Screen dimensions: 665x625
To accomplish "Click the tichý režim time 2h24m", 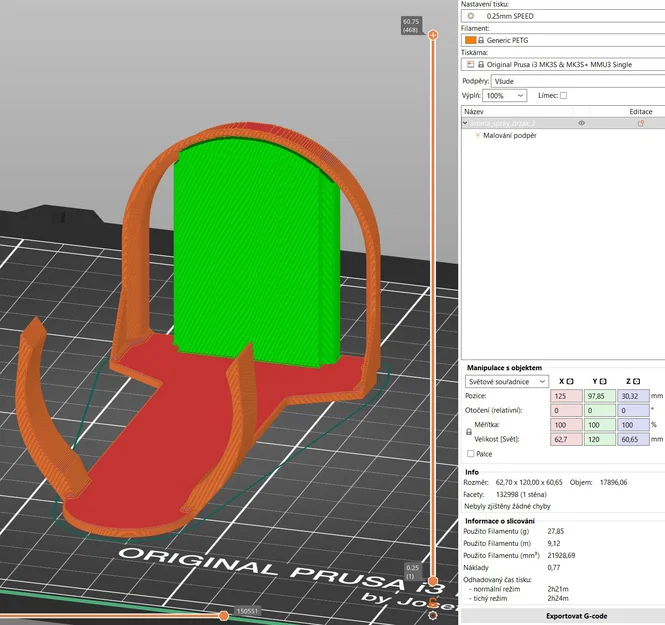I will coord(558,598).
